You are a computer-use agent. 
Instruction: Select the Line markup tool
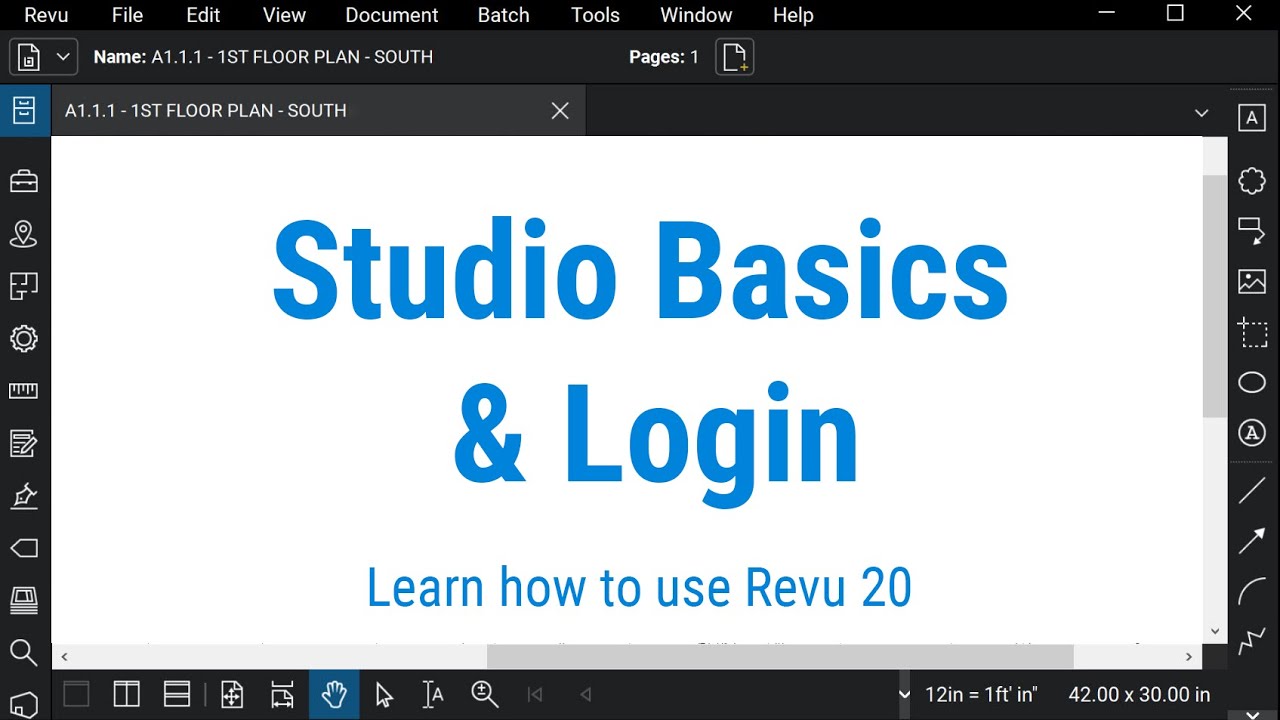[x=1252, y=491]
